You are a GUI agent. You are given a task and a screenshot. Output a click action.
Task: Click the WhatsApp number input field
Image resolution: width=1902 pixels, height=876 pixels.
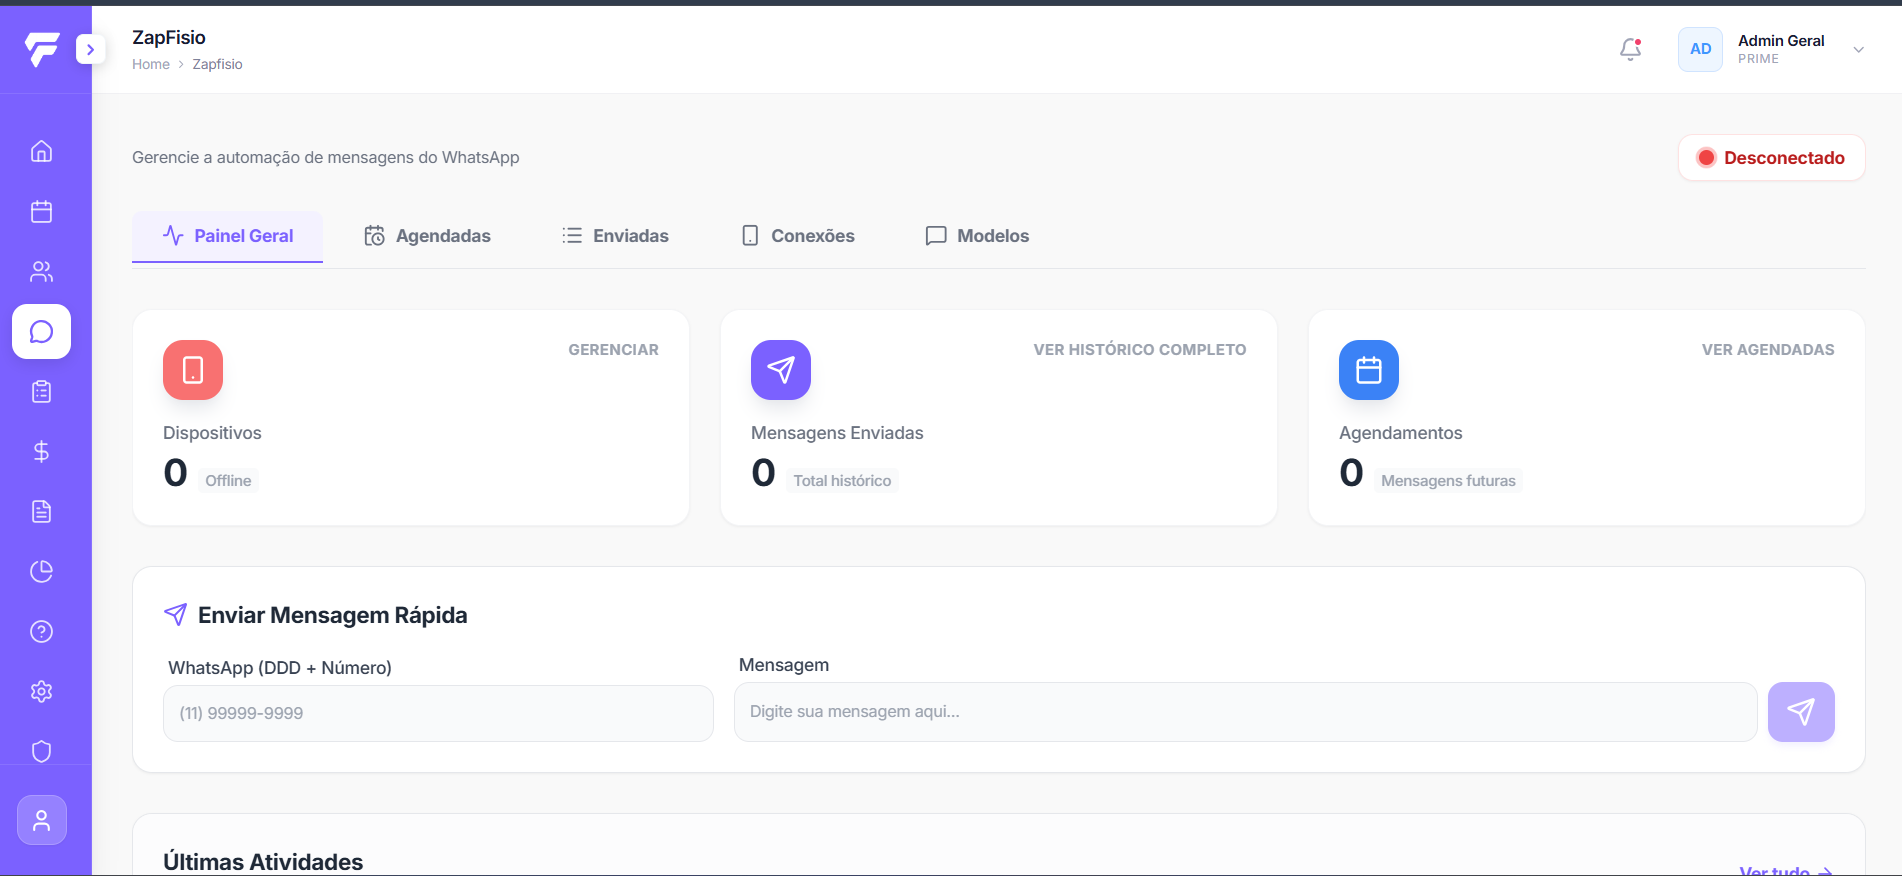[x=438, y=713]
